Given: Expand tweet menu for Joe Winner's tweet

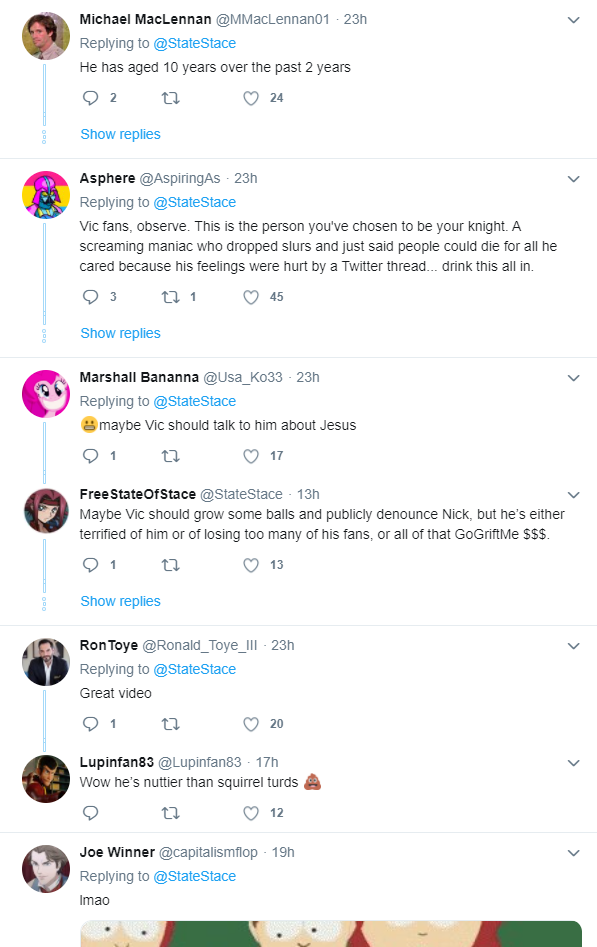Looking at the screenshot, I should tap(573, 853).
